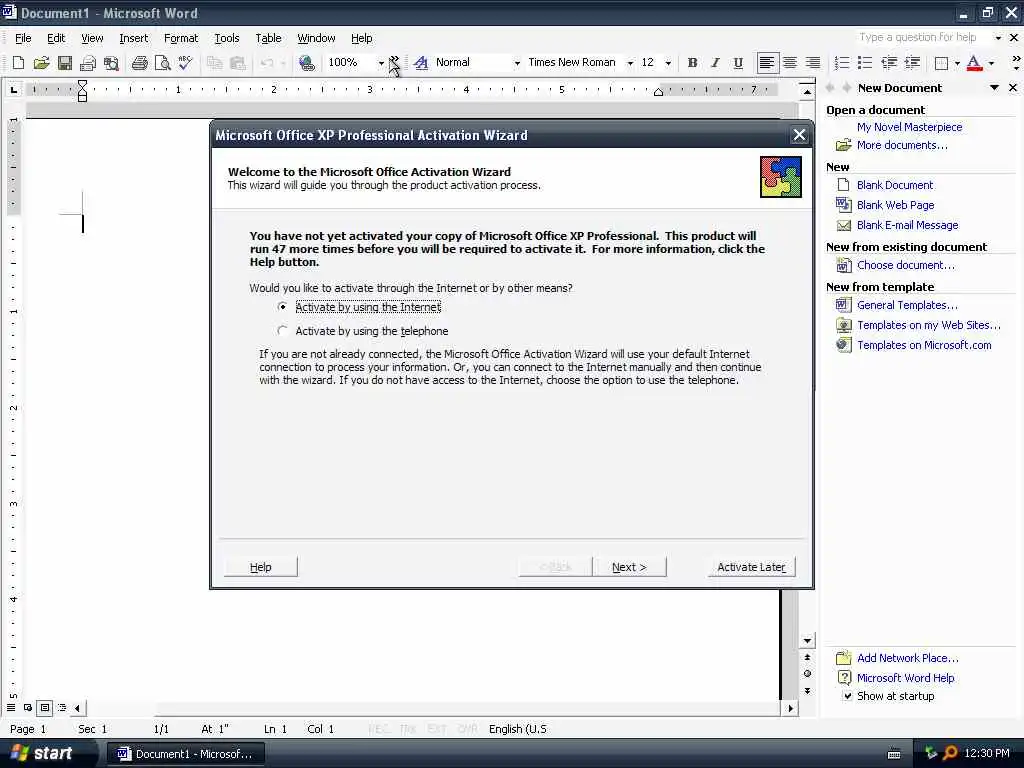Click the ruler tab selector
Viewport: 1024px width, 768px height.
click(13, 89)
